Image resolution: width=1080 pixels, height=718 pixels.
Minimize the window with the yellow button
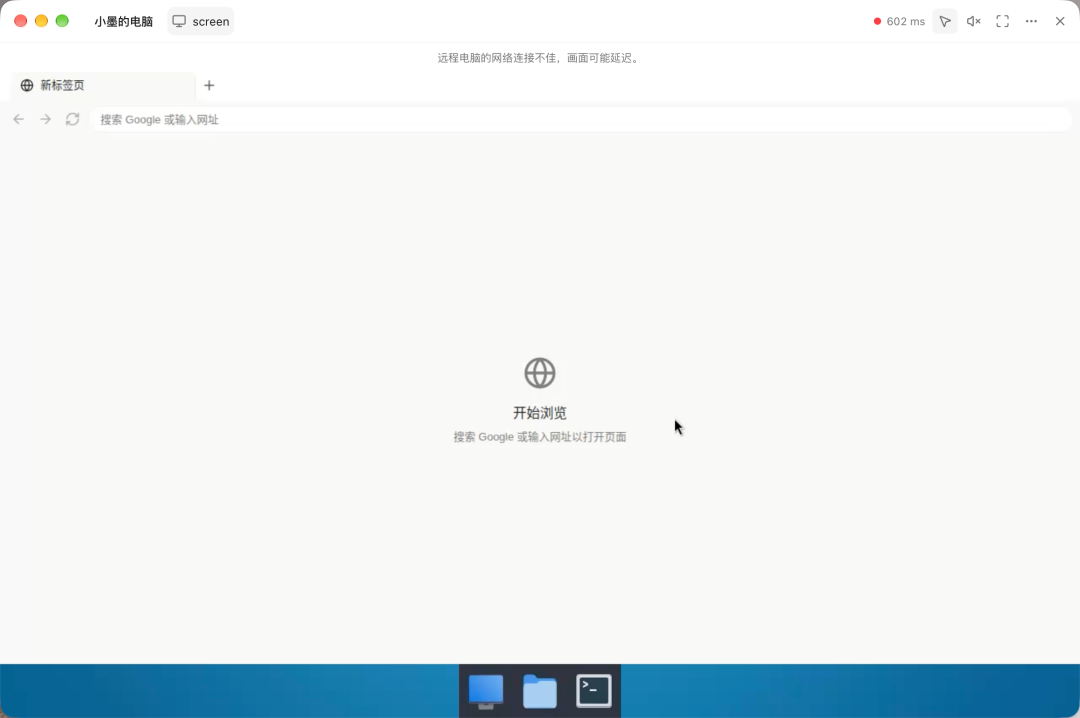tap(41, 21)
